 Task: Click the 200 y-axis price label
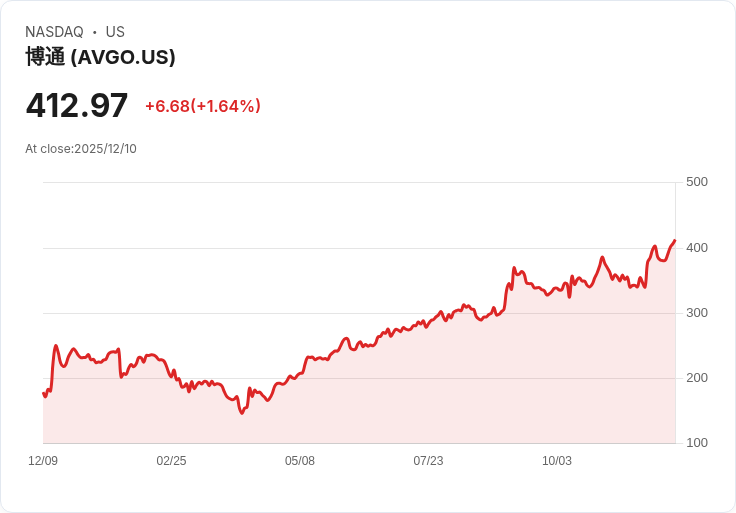(697, 378)
